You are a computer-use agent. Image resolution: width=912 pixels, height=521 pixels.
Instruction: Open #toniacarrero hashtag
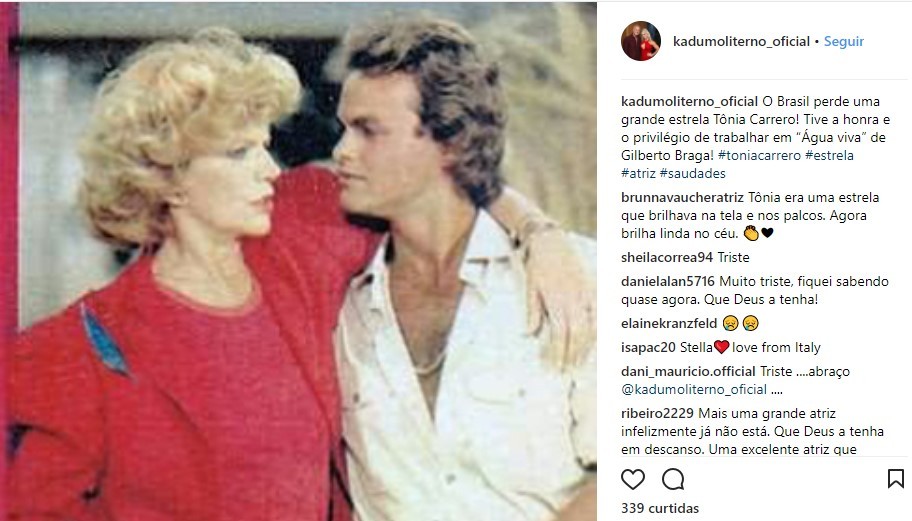pyautogui.click(x=759, y=155)
